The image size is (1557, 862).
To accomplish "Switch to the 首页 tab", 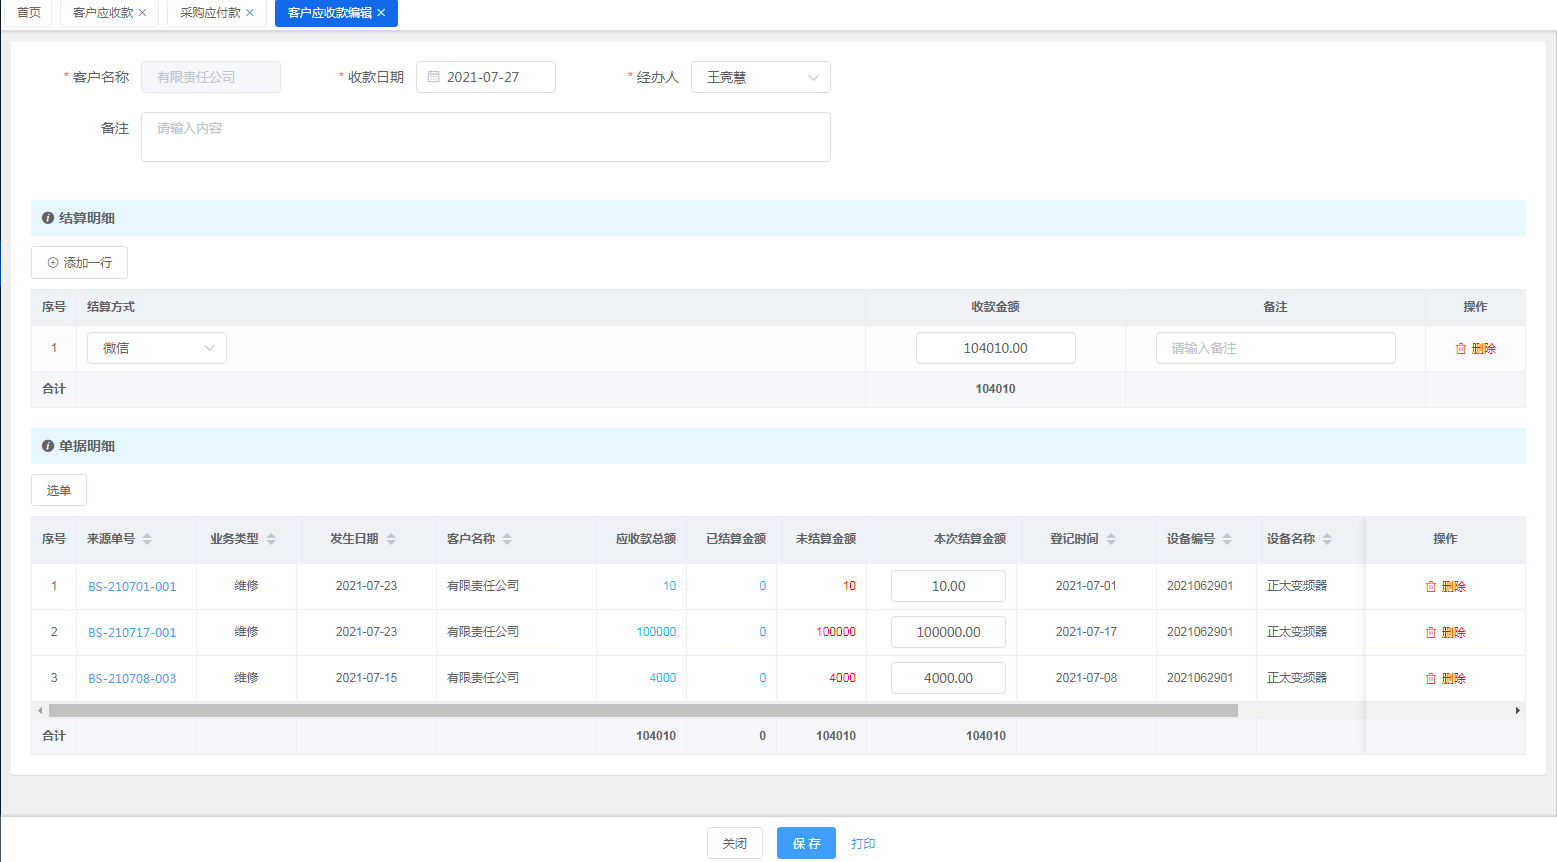I will pos(29,13).
